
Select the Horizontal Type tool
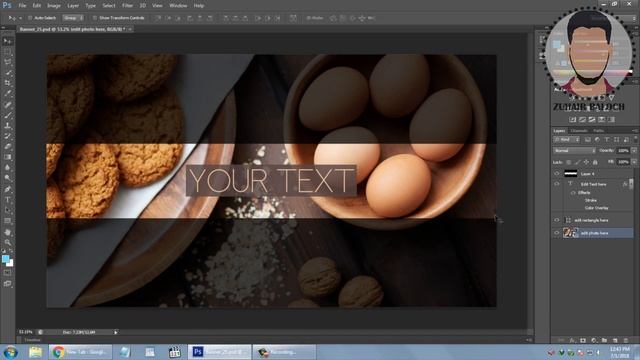[7, 200]
